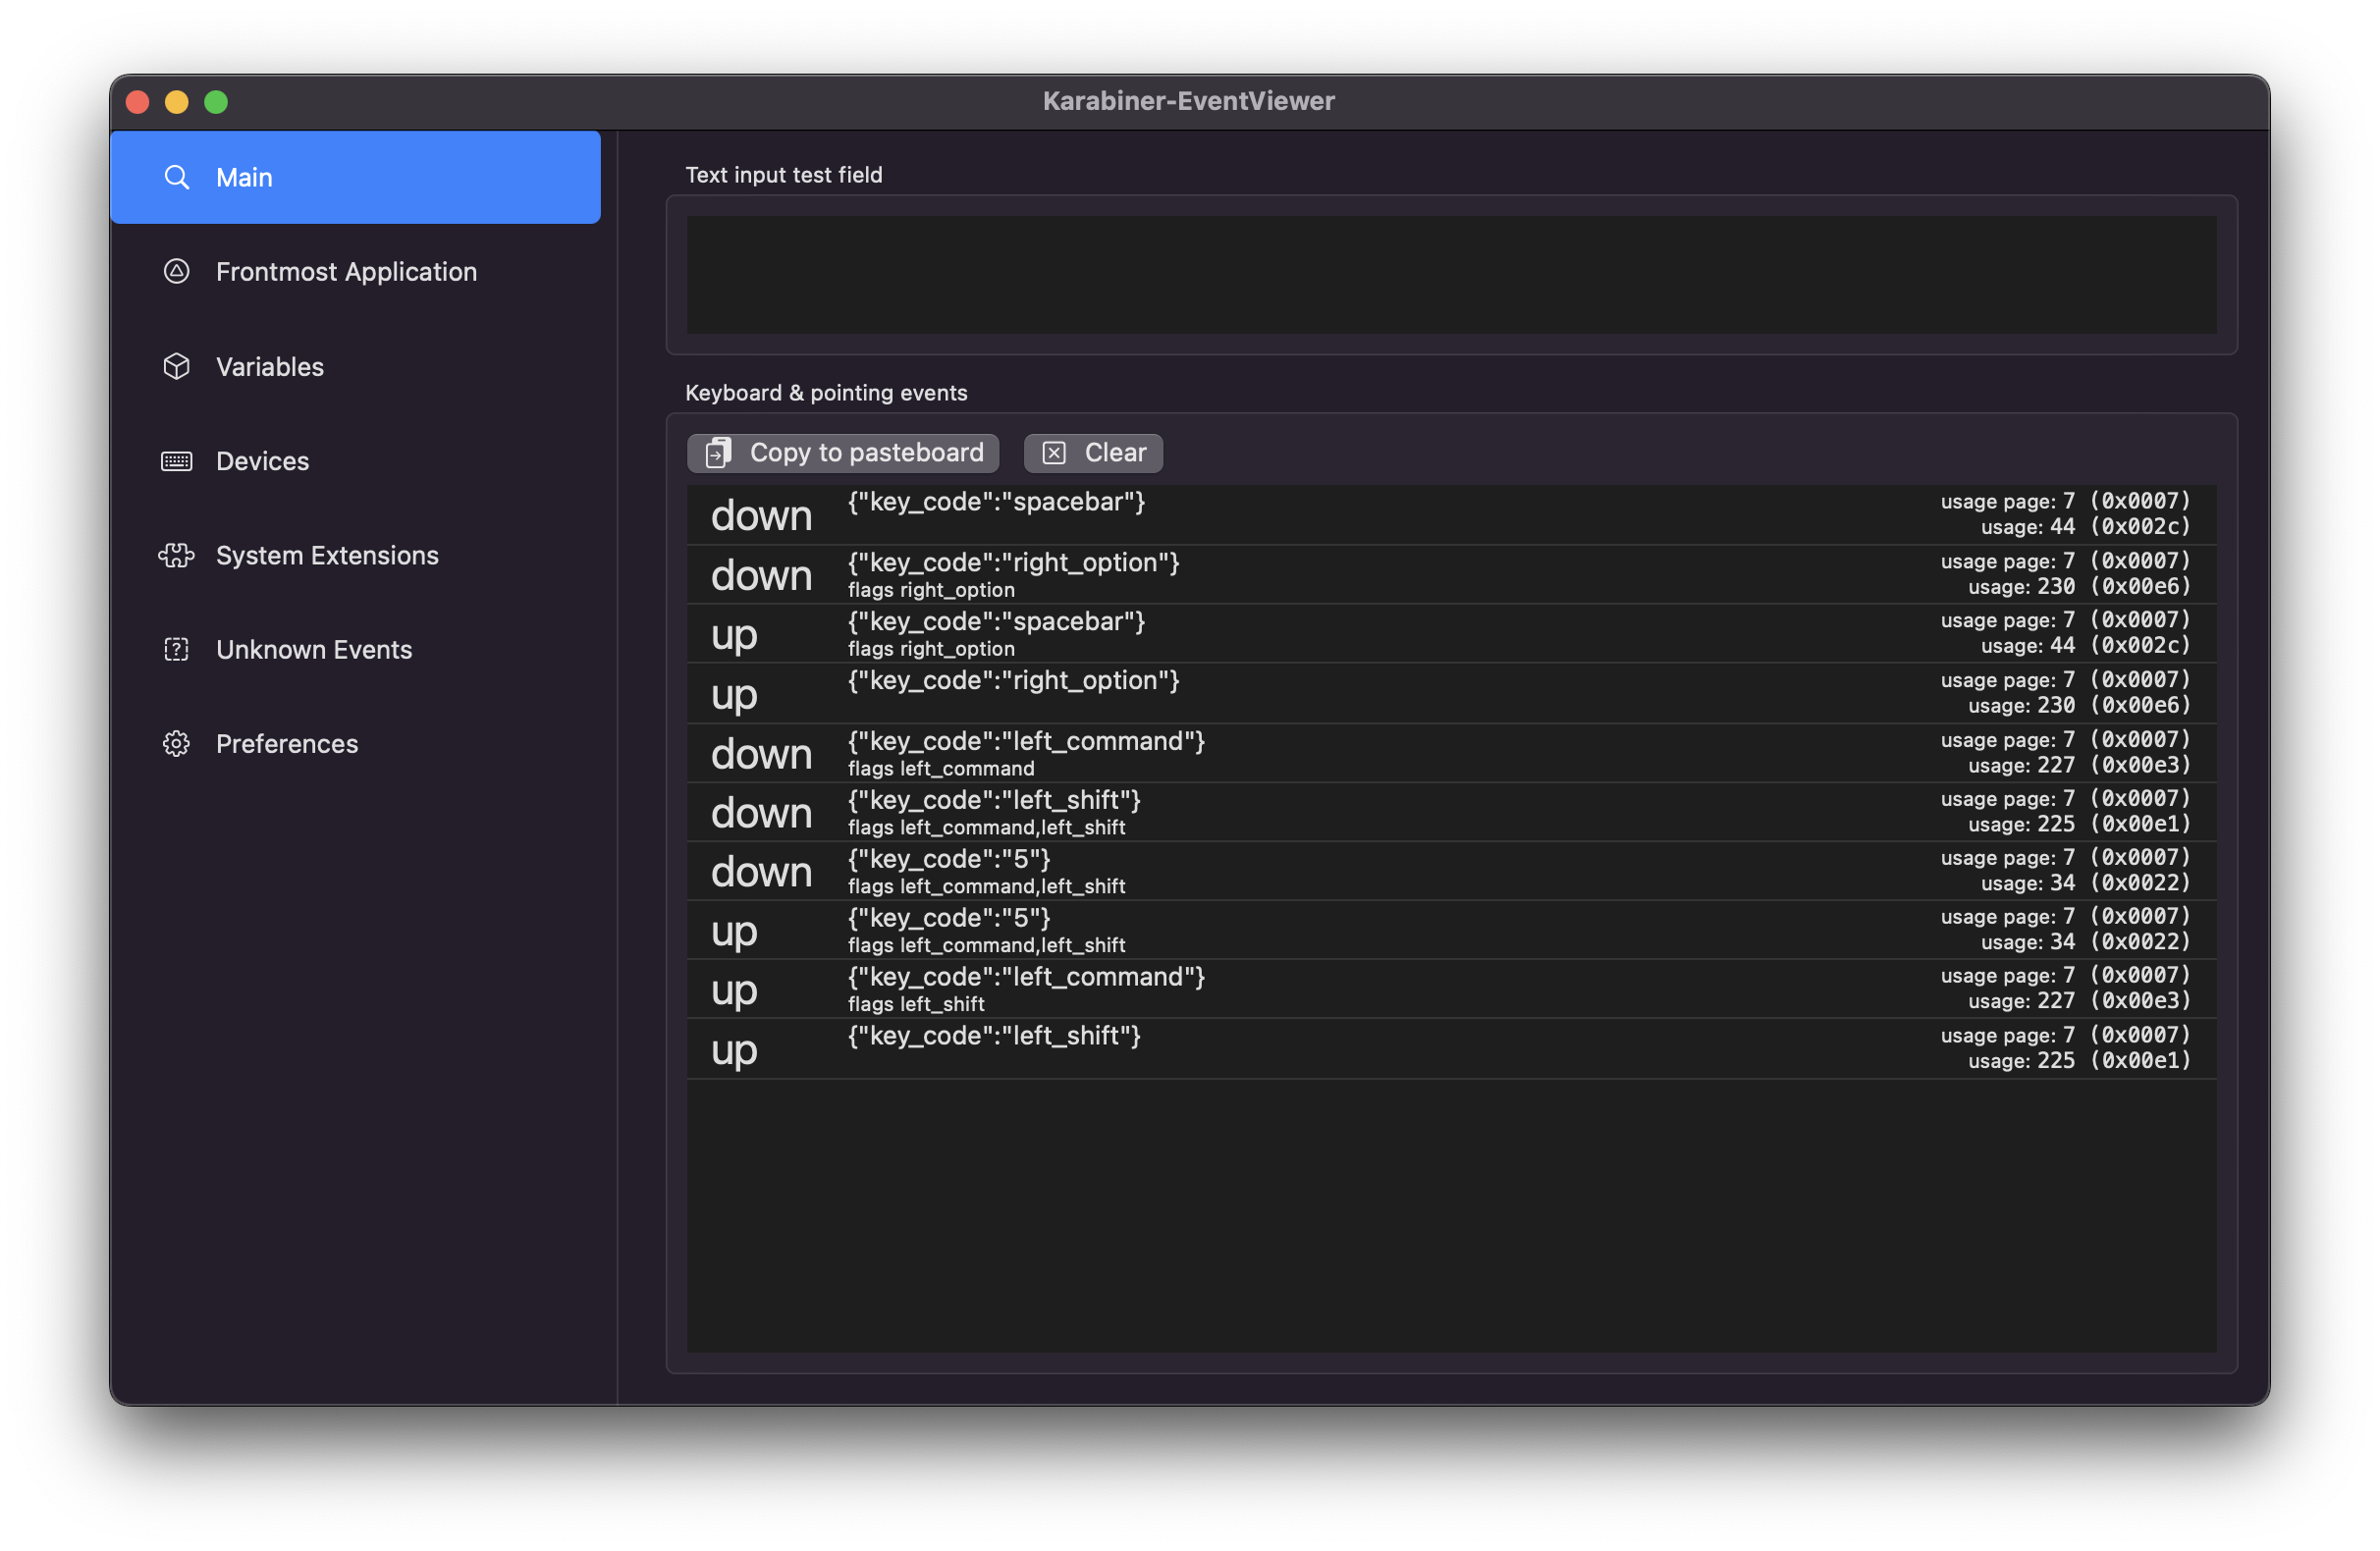Click the X icon on Clear button
The image size is (2380, 1551).
coord(1054,453)
